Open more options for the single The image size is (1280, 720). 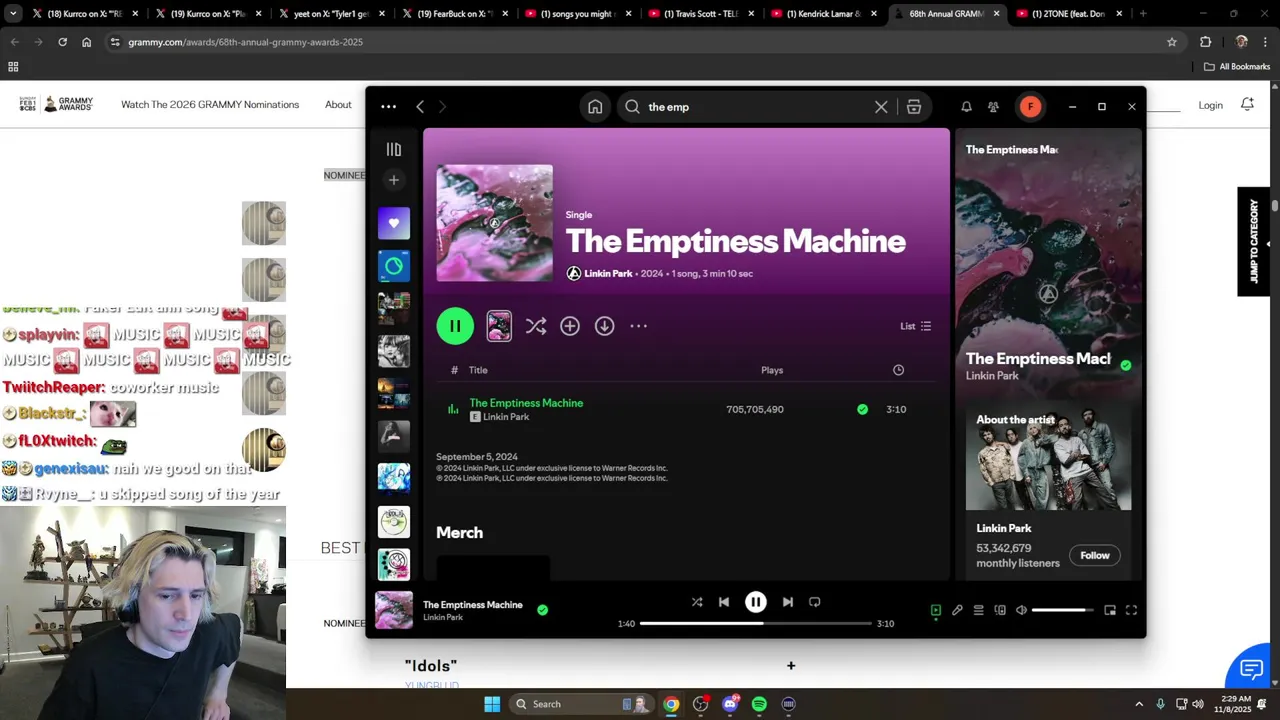coord(639,326)
